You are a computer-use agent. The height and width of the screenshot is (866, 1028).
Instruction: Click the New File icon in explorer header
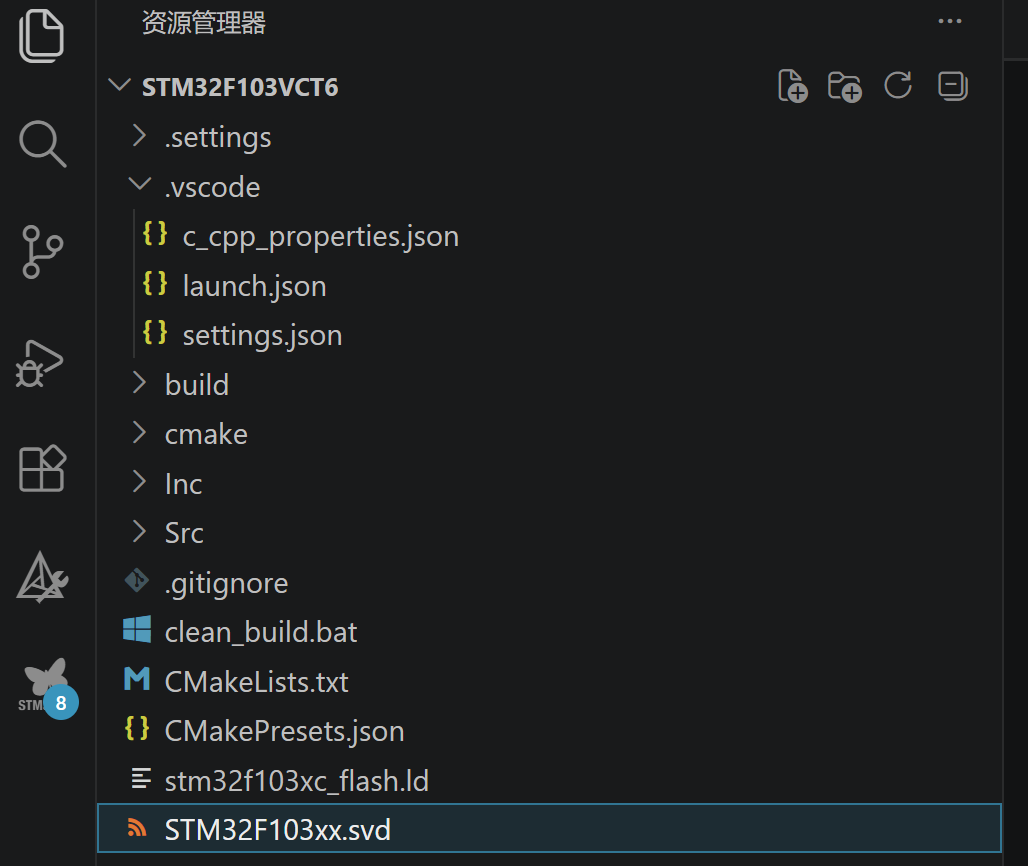click(x=792, y=86)
